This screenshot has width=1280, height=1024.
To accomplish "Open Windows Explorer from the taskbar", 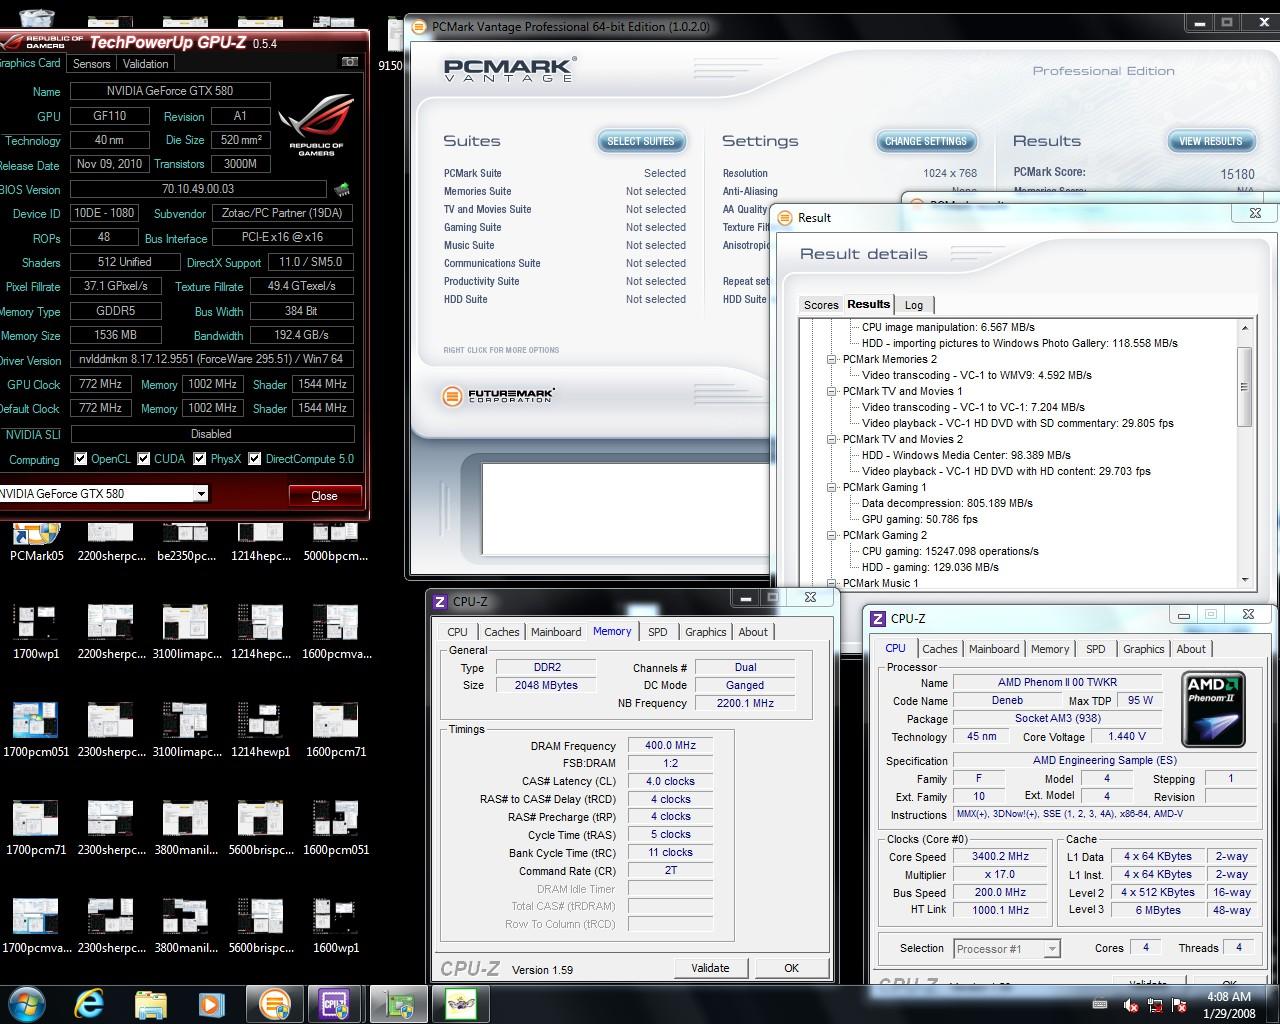I will tap(150, 1003).
